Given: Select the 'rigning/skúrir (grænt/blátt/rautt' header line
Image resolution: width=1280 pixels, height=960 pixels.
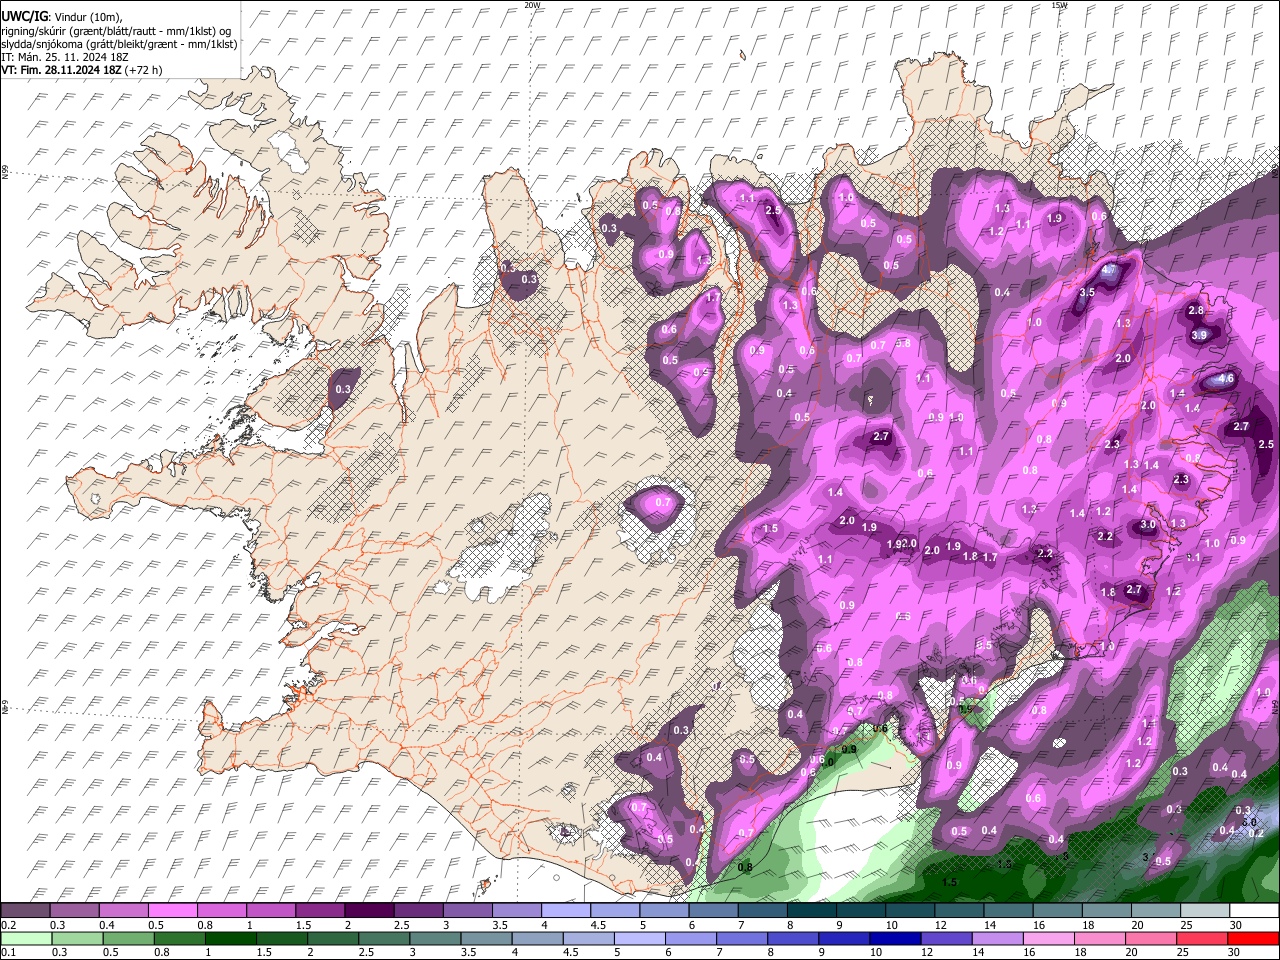Looking at the screenshot, I should coord(78,30).
